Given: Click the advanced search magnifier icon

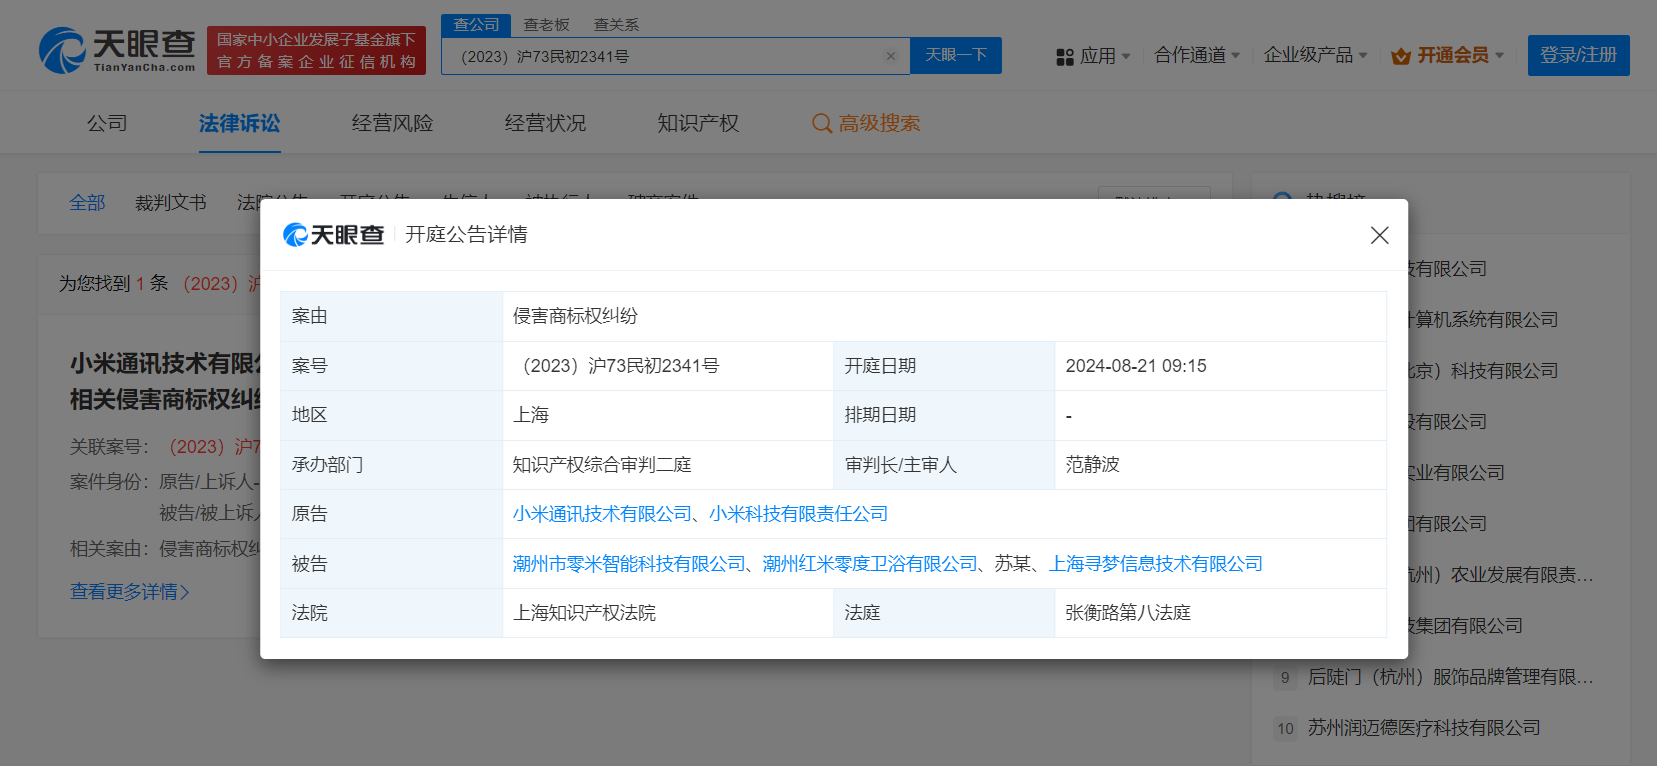Looking at the screenshot, I should pyautogui.click(x=822, y=123).
